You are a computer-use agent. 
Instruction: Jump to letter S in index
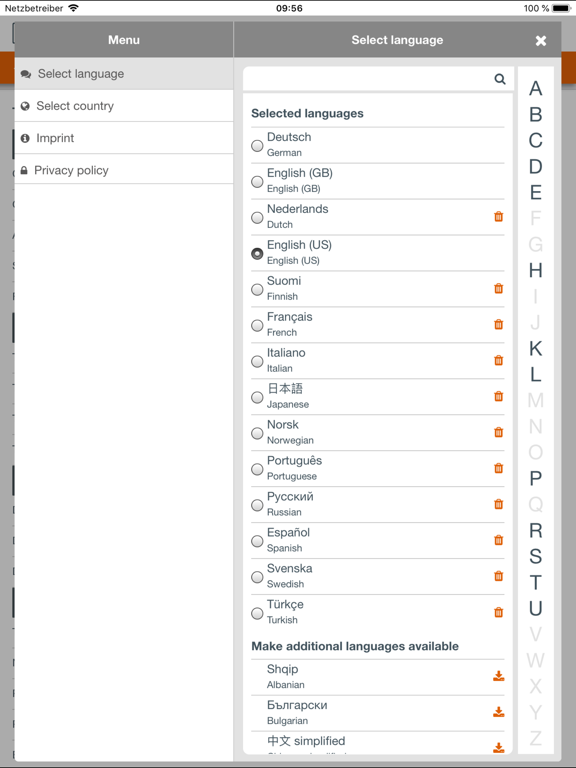pyautogui.click(x=535, y=556)
